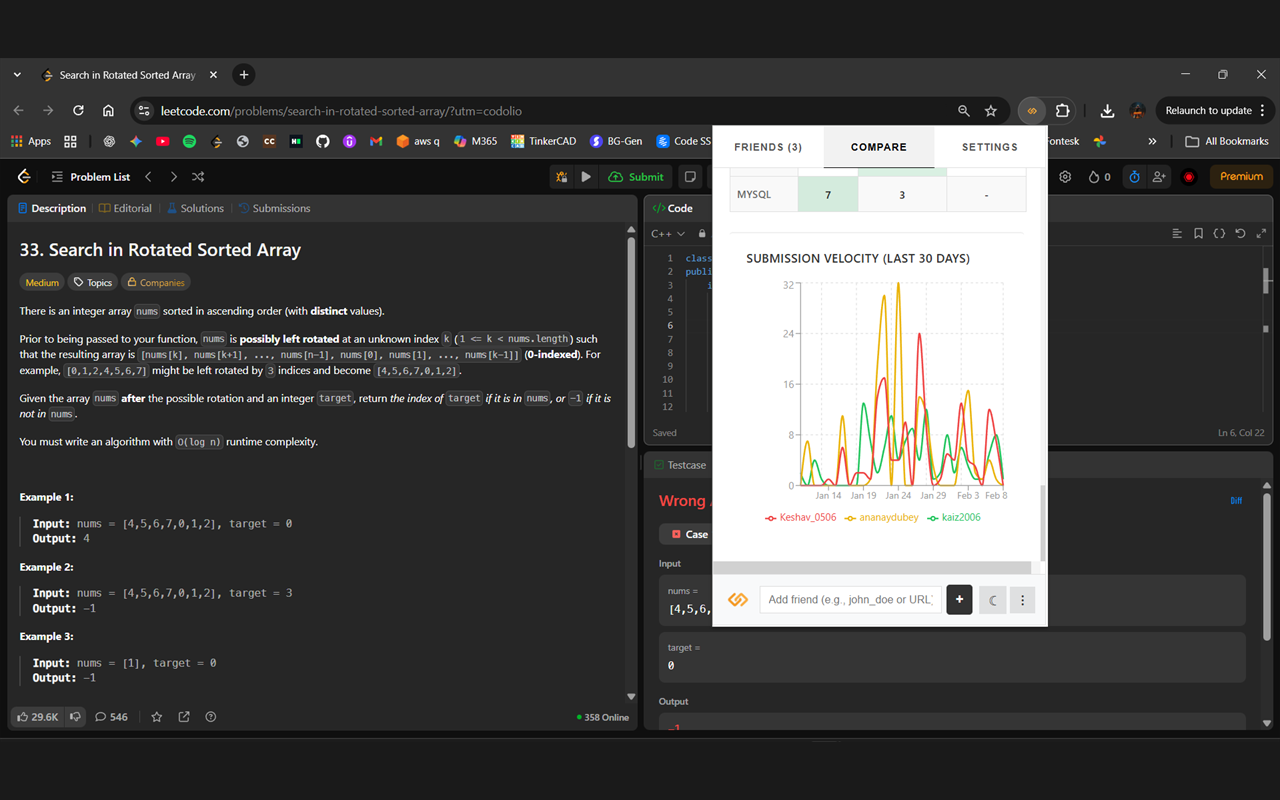Click the Diff link in the testcase panel

1236,500
